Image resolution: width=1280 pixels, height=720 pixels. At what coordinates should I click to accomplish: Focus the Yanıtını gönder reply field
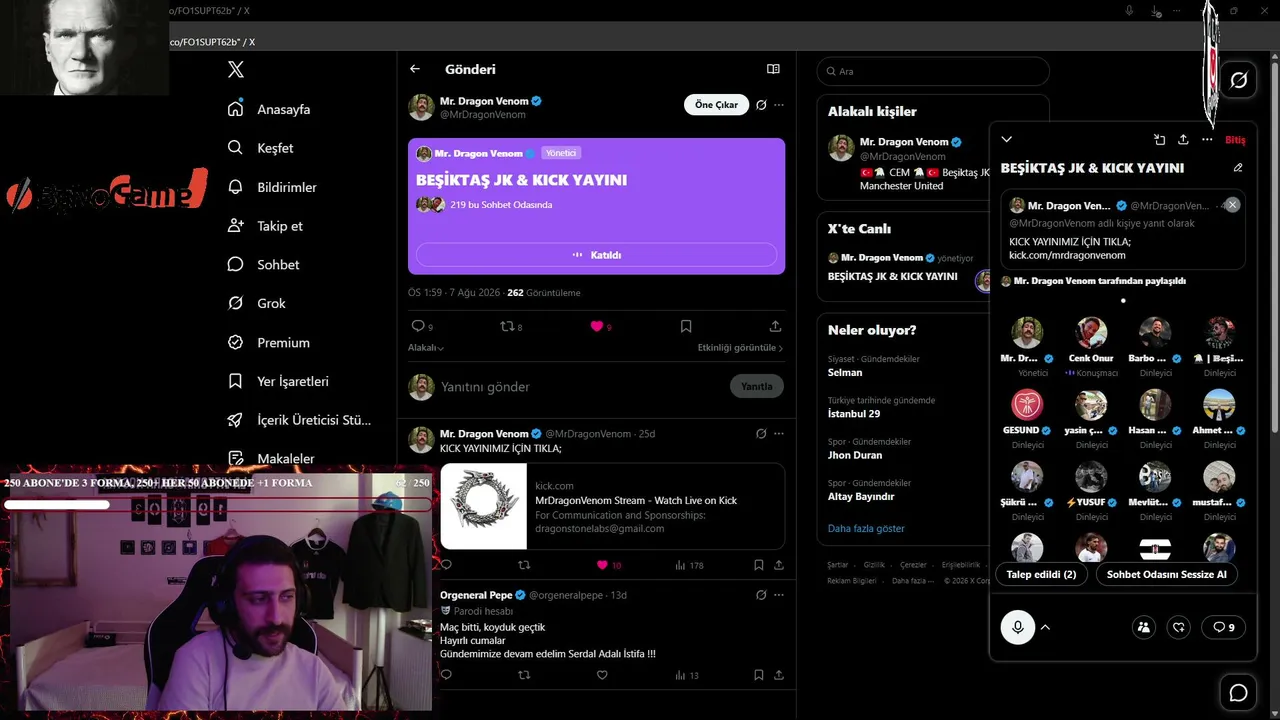point(580,387)
